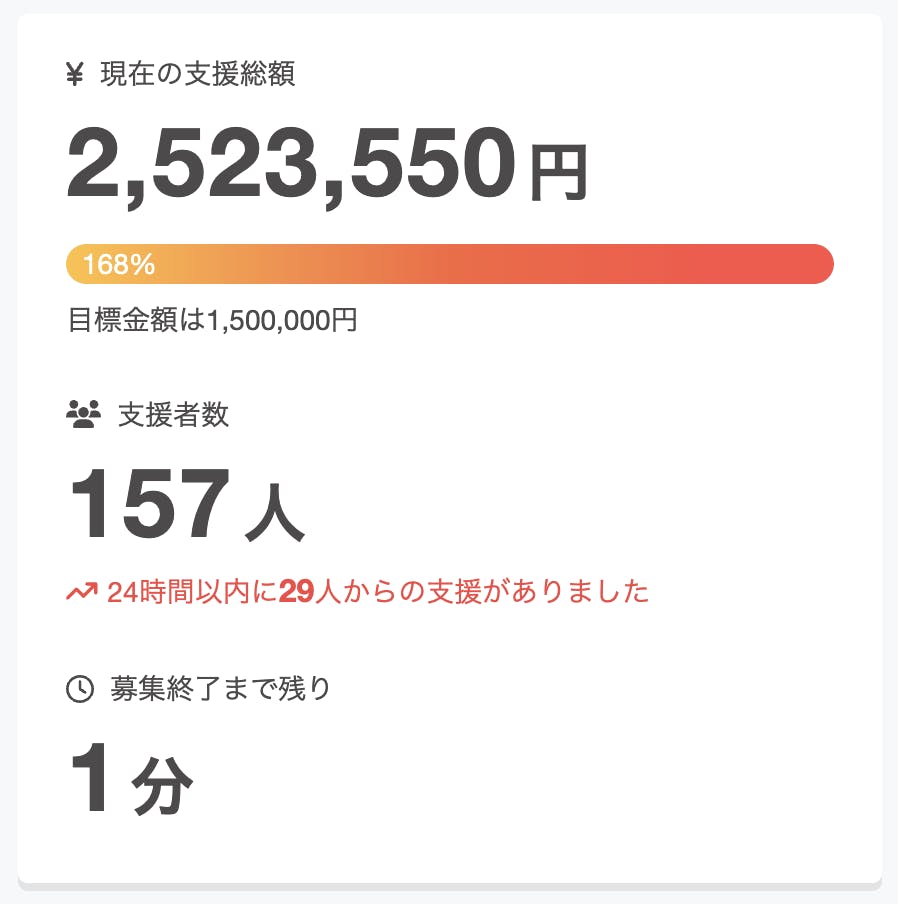898x904 pixels.
Task: Click the 24時間以内に text
Action: tap(192, 592)
